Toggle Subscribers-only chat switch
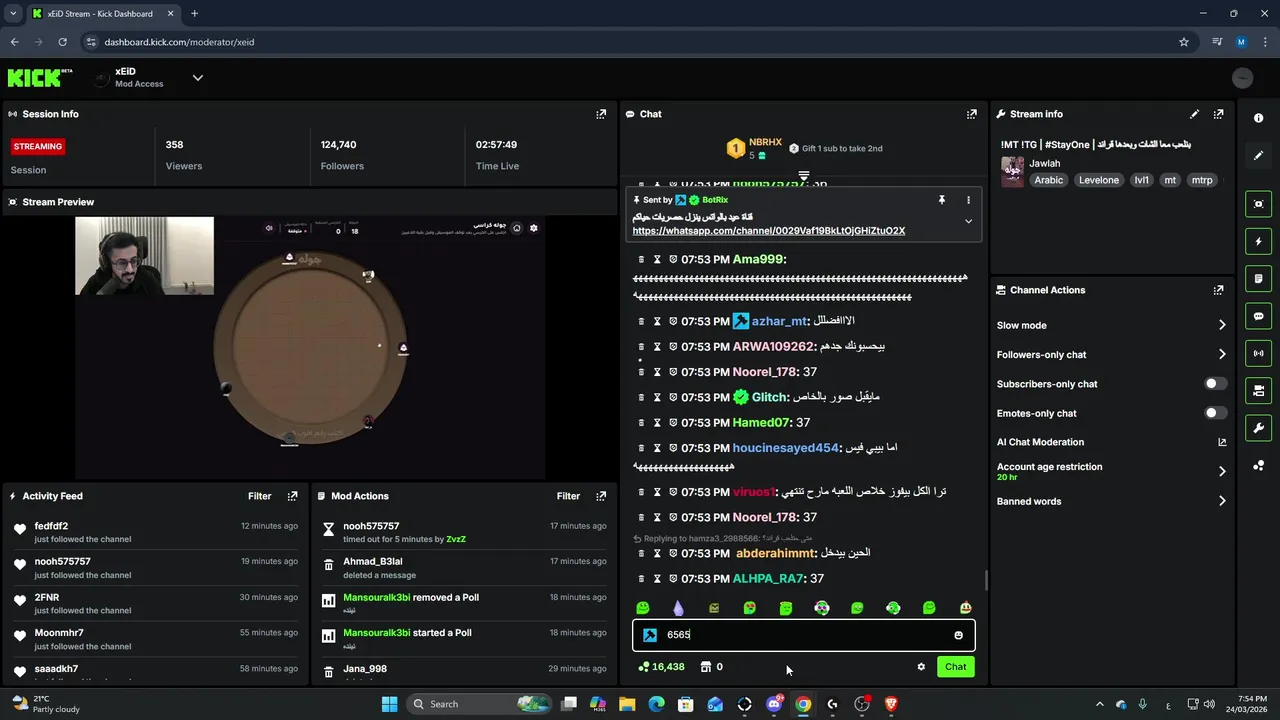This screenshot has width=1280, height=720. [1215, 384]
